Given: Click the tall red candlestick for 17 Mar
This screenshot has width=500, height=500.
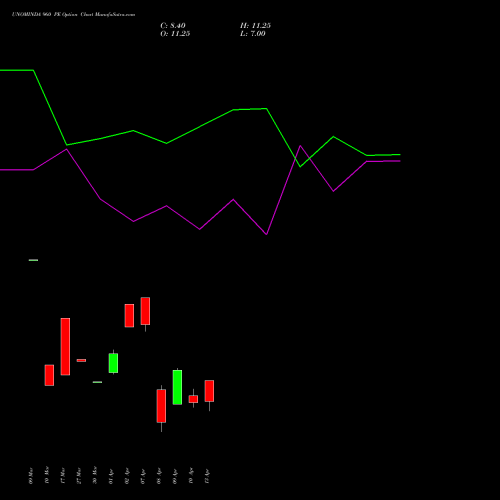Looking at the screenshot, I should (65, 347).
